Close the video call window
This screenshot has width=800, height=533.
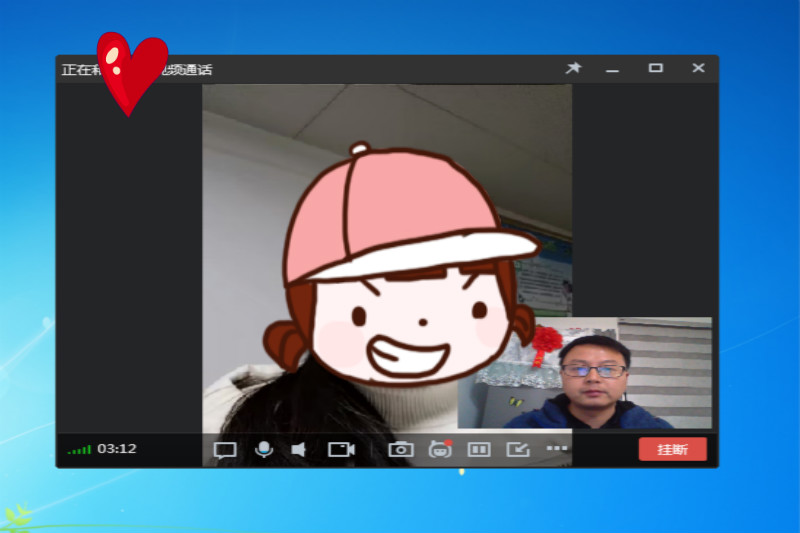[698, 69]
